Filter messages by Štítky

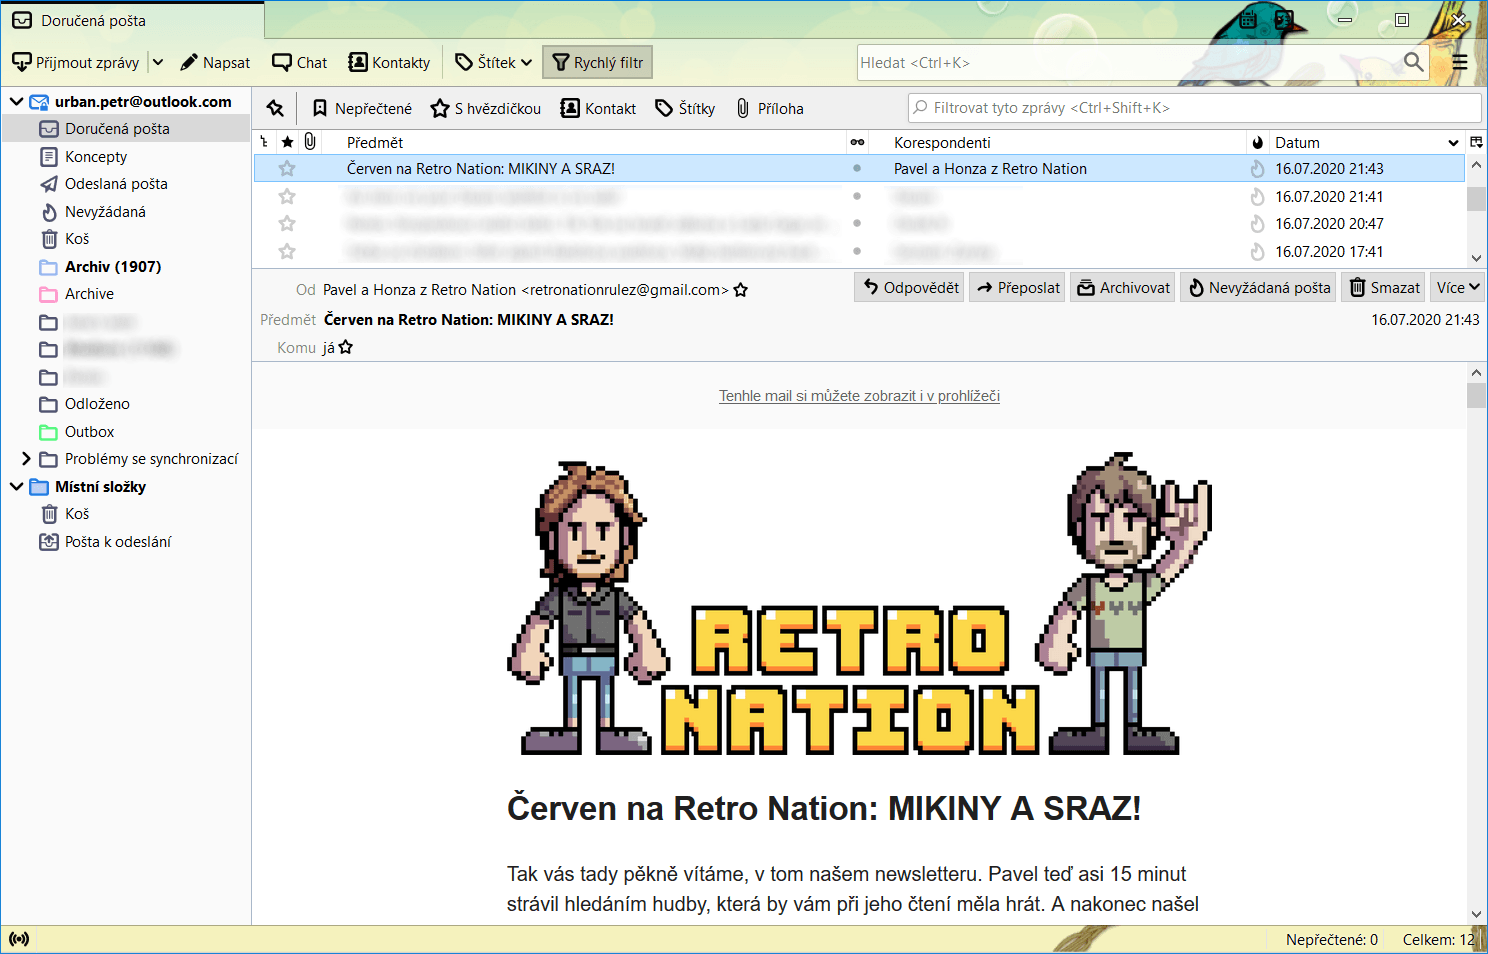pyautogui.click(x=685, y=108)
